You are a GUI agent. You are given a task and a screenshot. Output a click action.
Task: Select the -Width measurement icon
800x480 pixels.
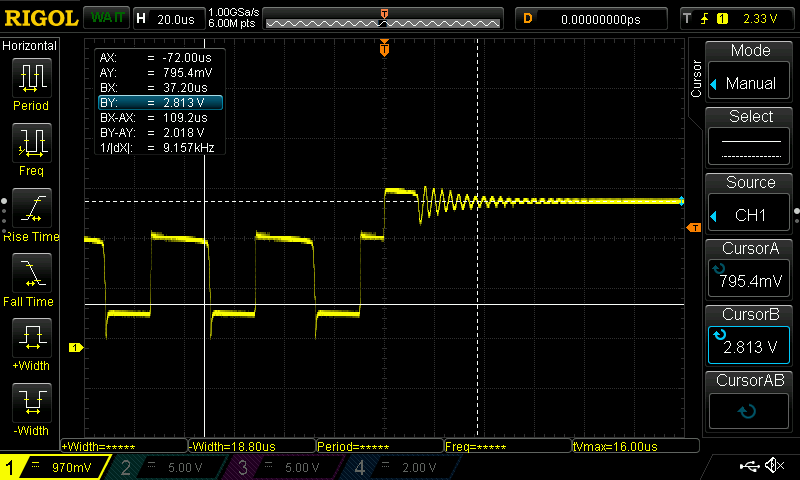pos(31,408)
